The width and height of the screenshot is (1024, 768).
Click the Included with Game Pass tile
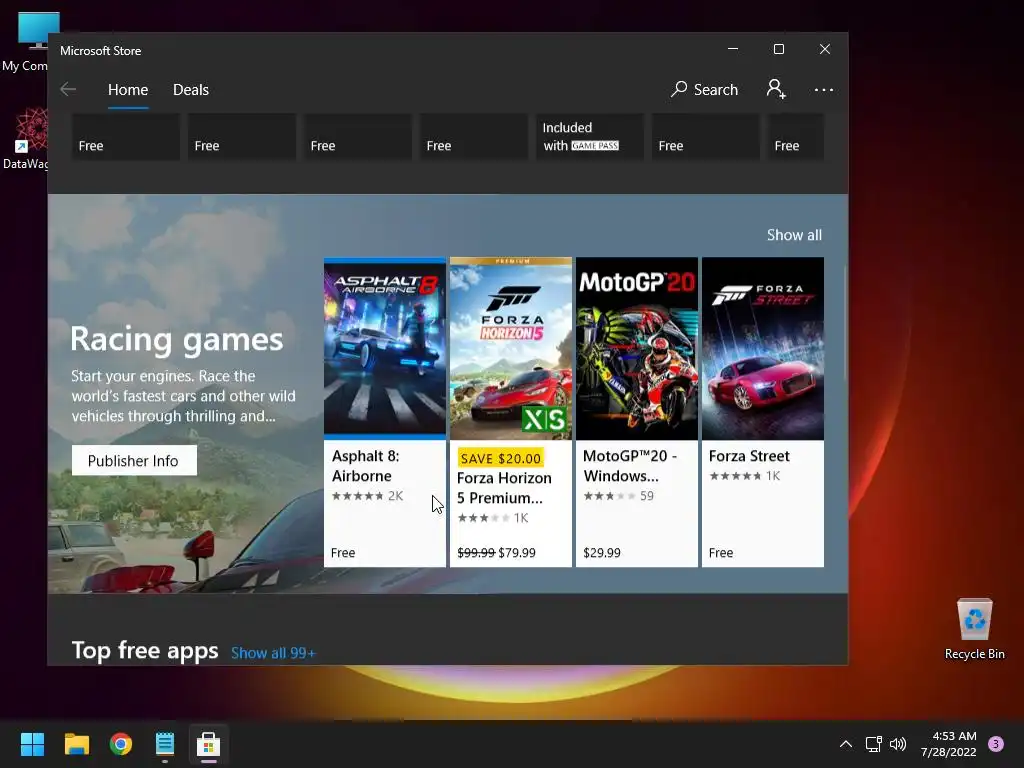590,136
